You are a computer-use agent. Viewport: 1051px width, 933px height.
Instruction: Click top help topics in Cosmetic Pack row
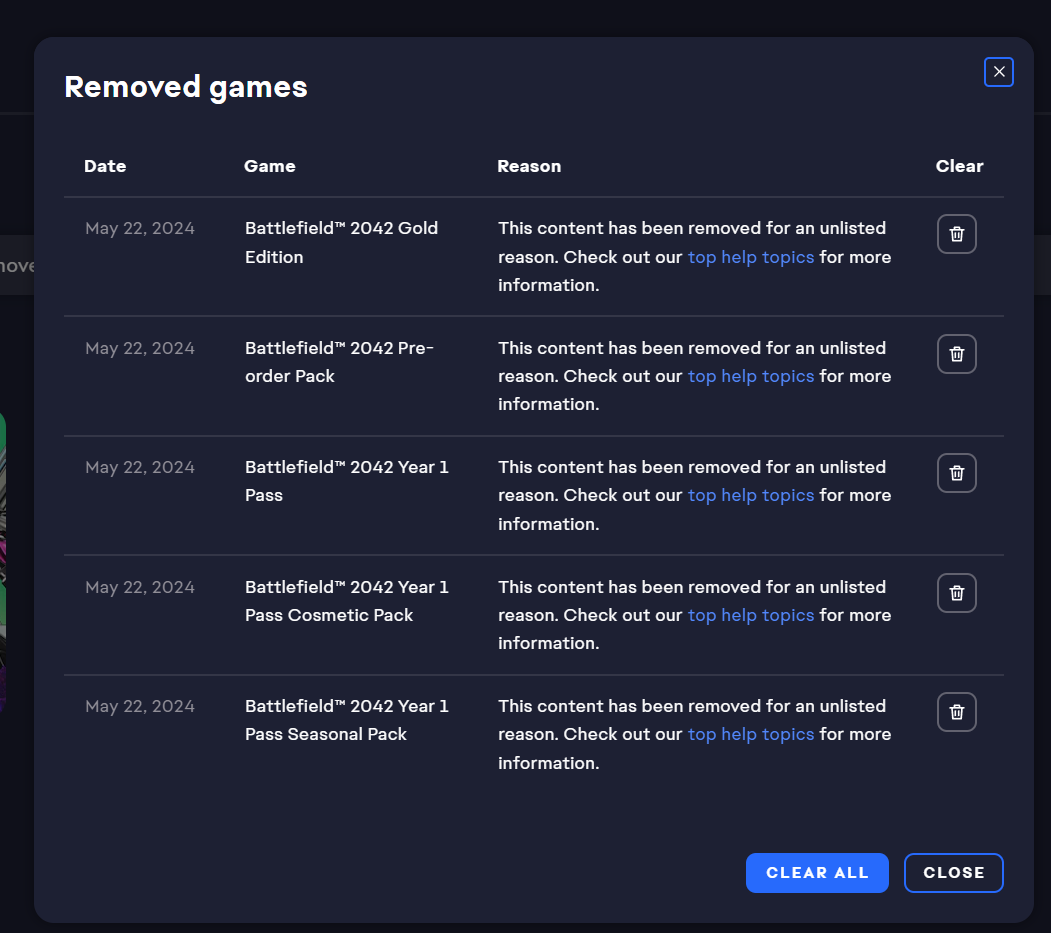(x=750, y=615)
